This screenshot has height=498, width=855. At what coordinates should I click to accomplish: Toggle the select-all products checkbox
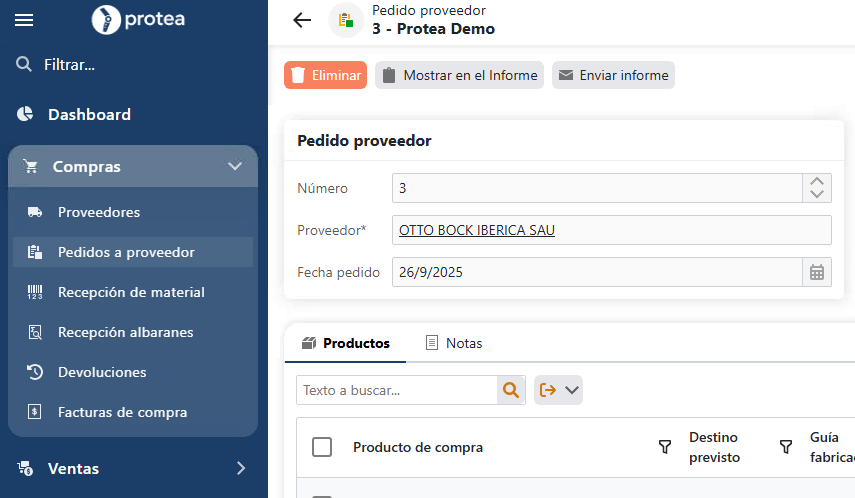322,447
